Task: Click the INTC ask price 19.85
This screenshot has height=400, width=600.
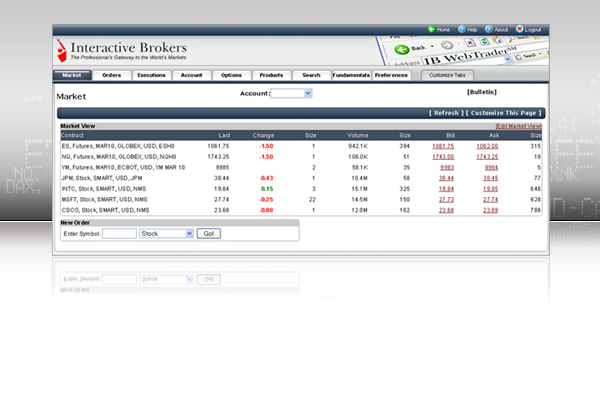Action: 490,189
